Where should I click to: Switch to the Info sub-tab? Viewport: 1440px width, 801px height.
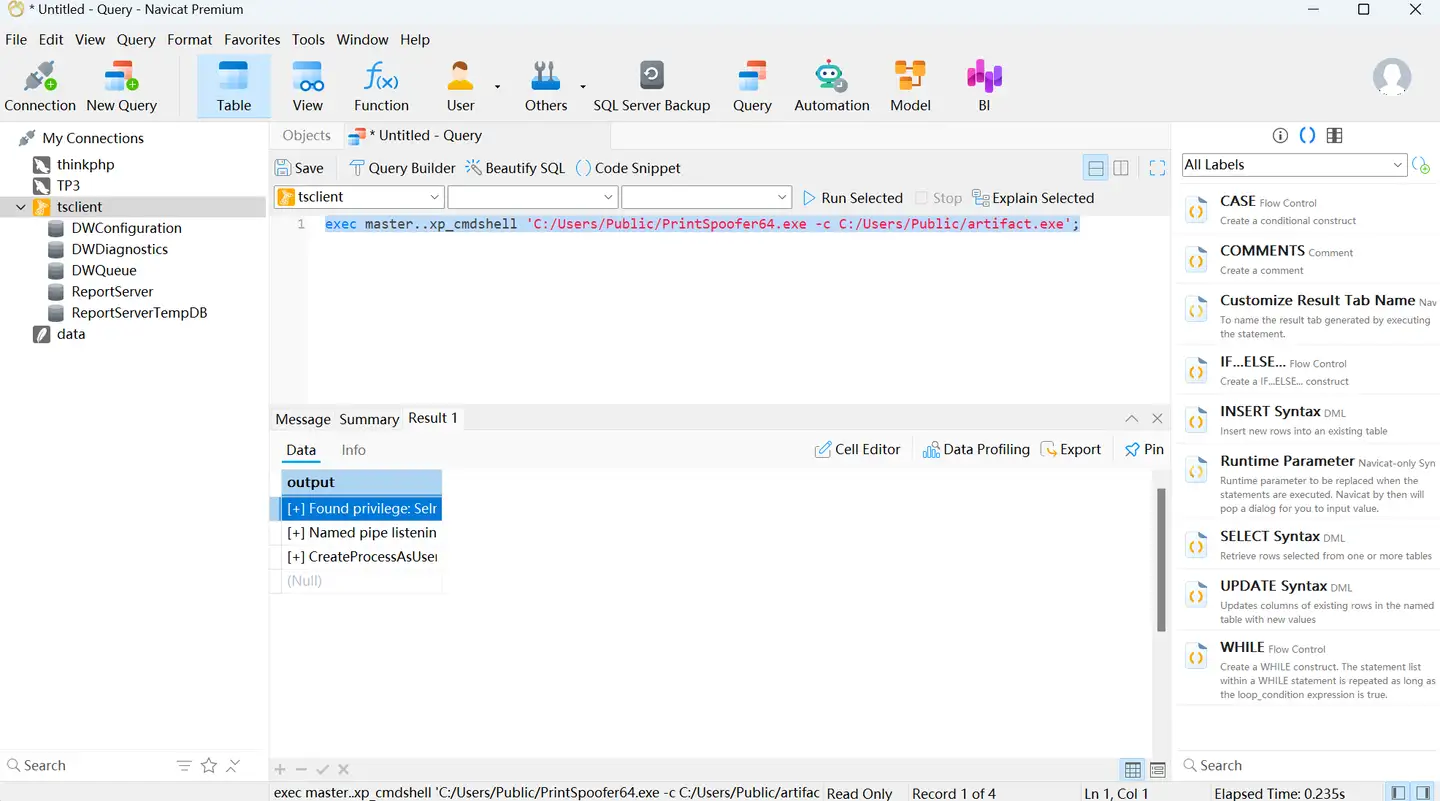click(x=354, y=450)
